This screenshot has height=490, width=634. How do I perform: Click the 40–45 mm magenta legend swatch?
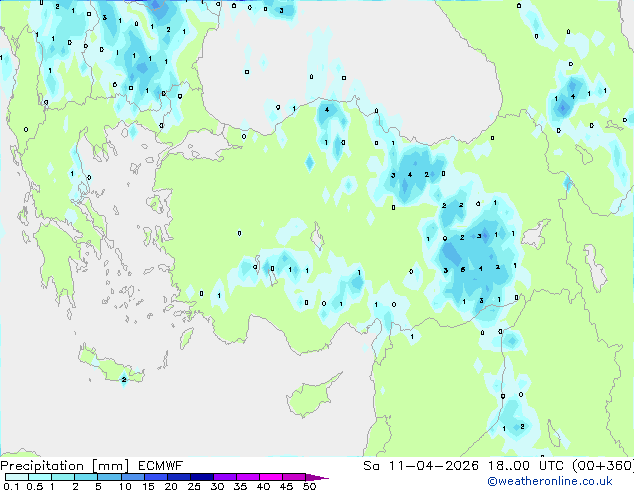click(271, 477)
